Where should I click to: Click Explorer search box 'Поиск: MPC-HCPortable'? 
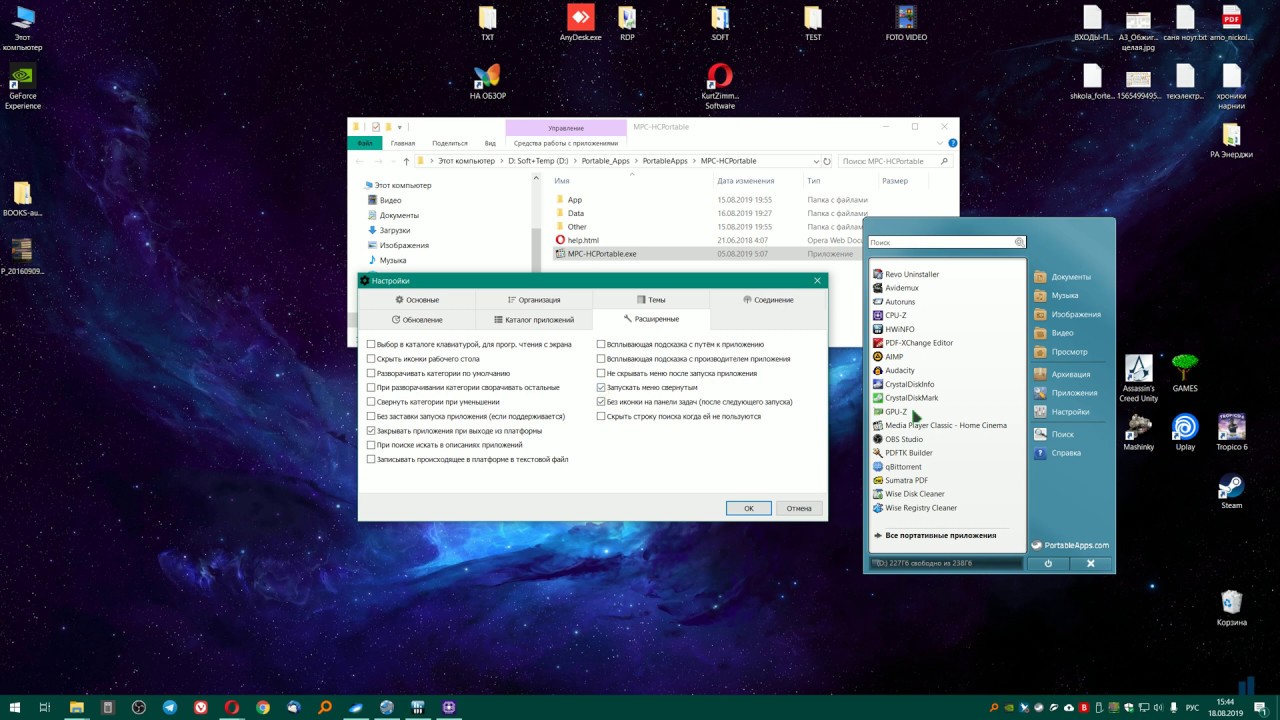point(894,161)
